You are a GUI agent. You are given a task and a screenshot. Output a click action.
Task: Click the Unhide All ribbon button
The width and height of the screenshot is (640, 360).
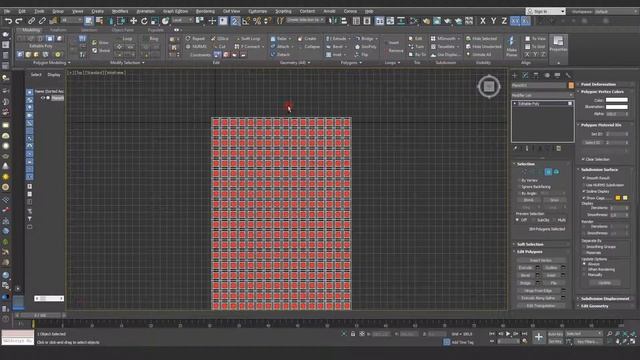pyautogui.click(x=479, y=54)
